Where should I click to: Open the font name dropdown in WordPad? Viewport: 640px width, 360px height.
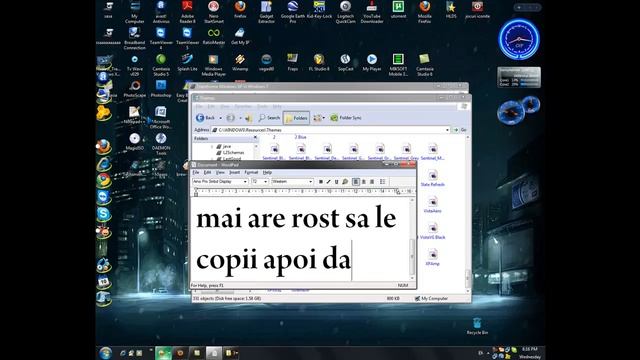click(x=245, y=182)
